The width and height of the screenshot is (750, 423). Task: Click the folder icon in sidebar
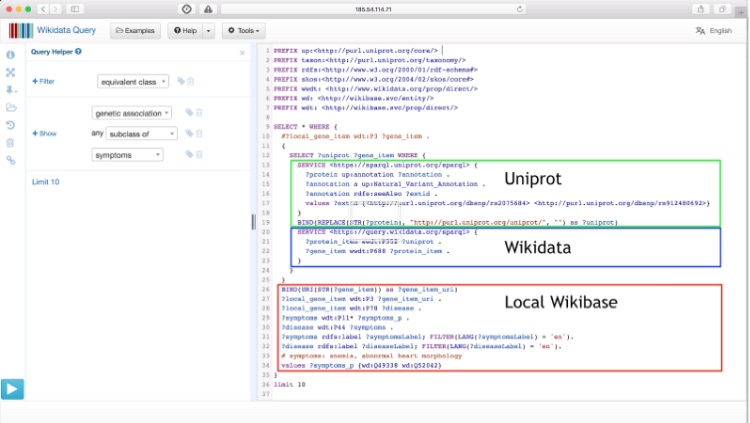(x=11, y=107)
